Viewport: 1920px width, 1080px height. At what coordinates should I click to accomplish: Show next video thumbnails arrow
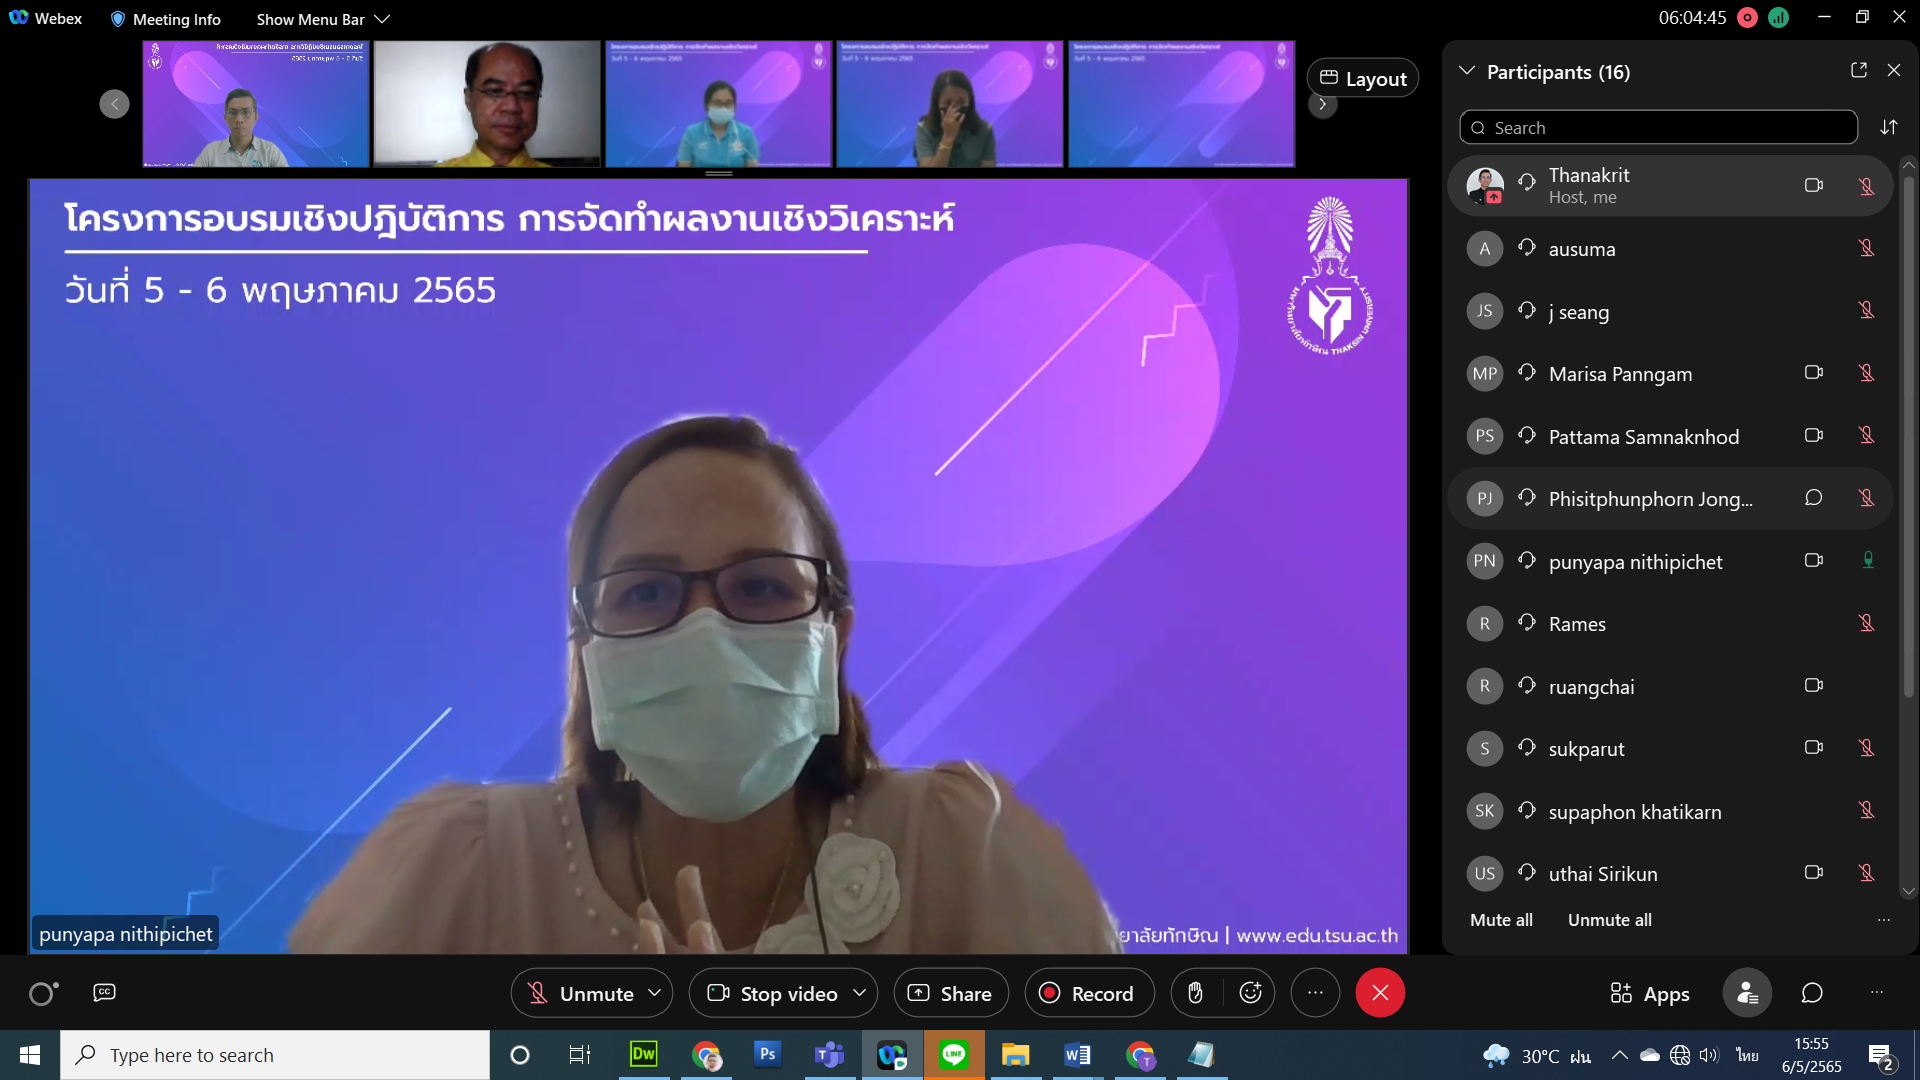click(1322, 104)
